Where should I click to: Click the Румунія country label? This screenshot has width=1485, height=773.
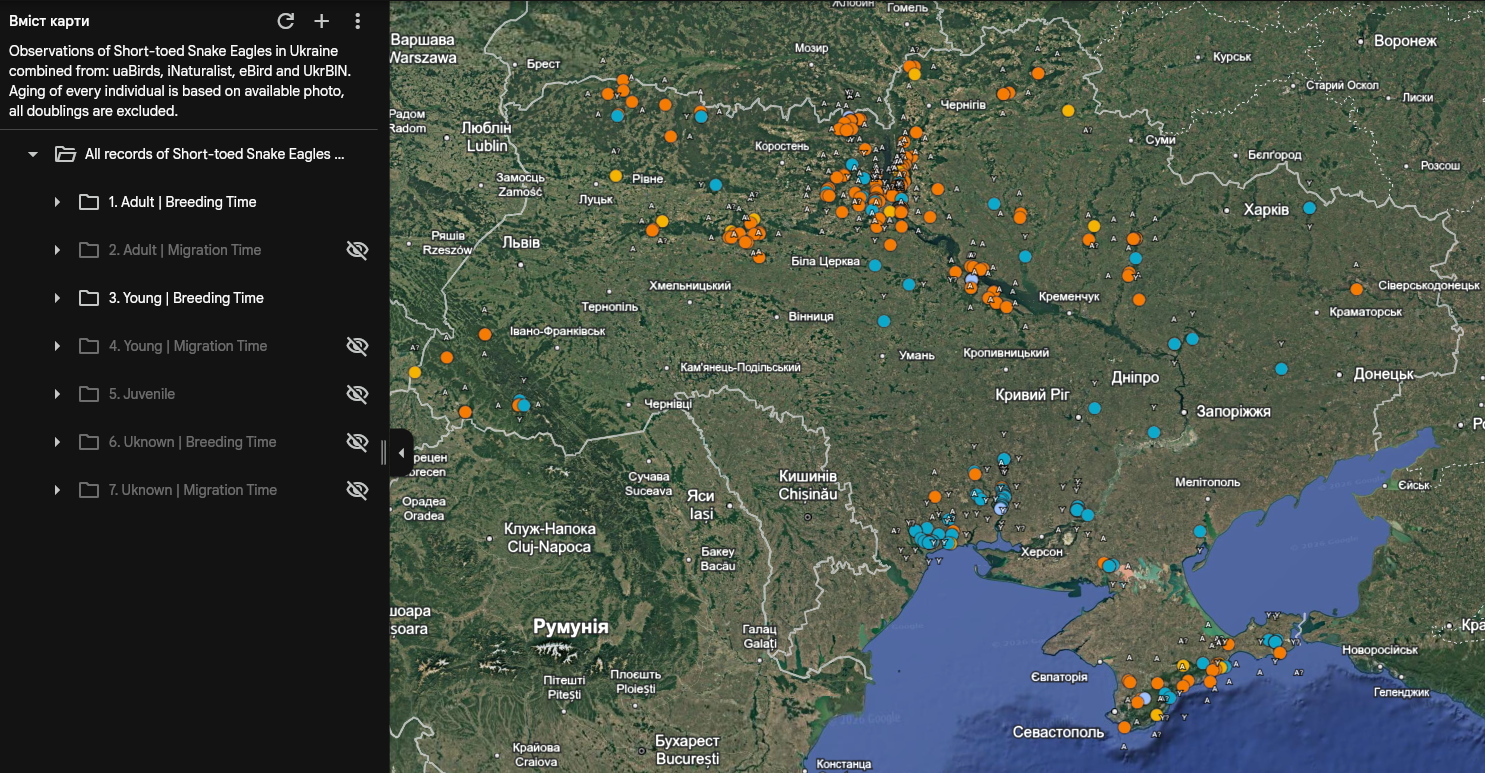click(570, 627)
